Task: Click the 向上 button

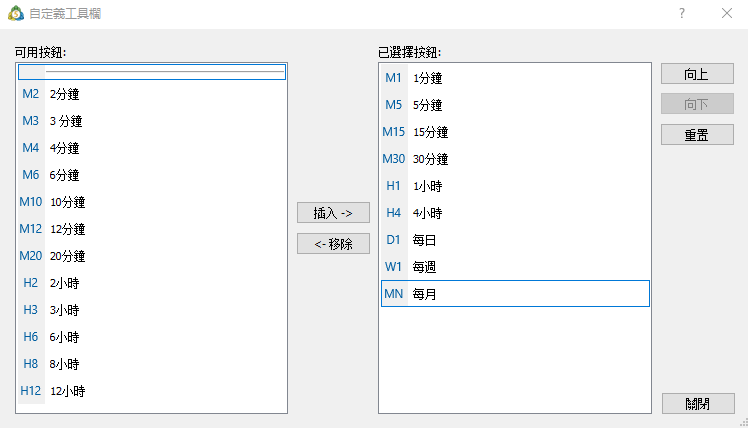Action: click(x=697, y=74)
